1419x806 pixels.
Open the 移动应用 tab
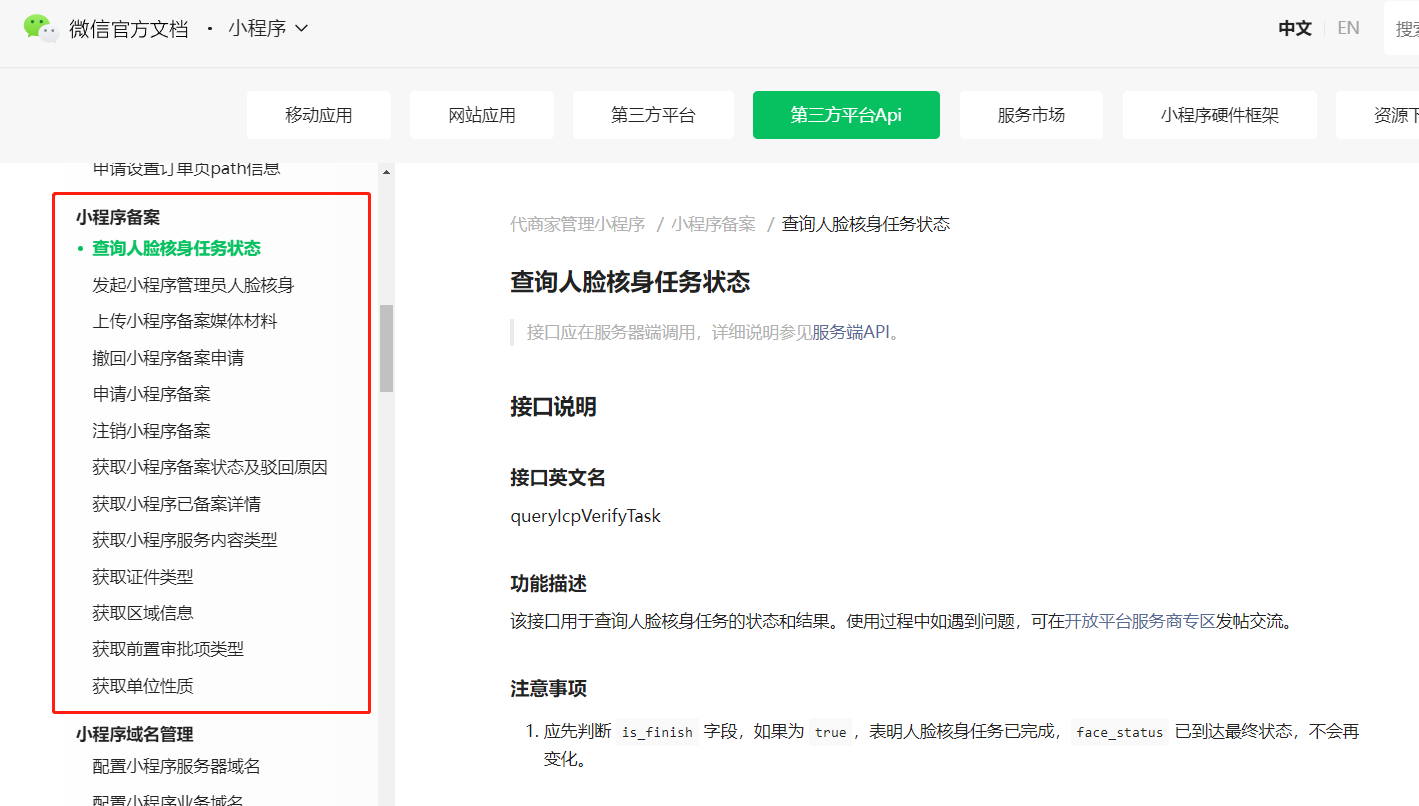click(x=319, y=115)
